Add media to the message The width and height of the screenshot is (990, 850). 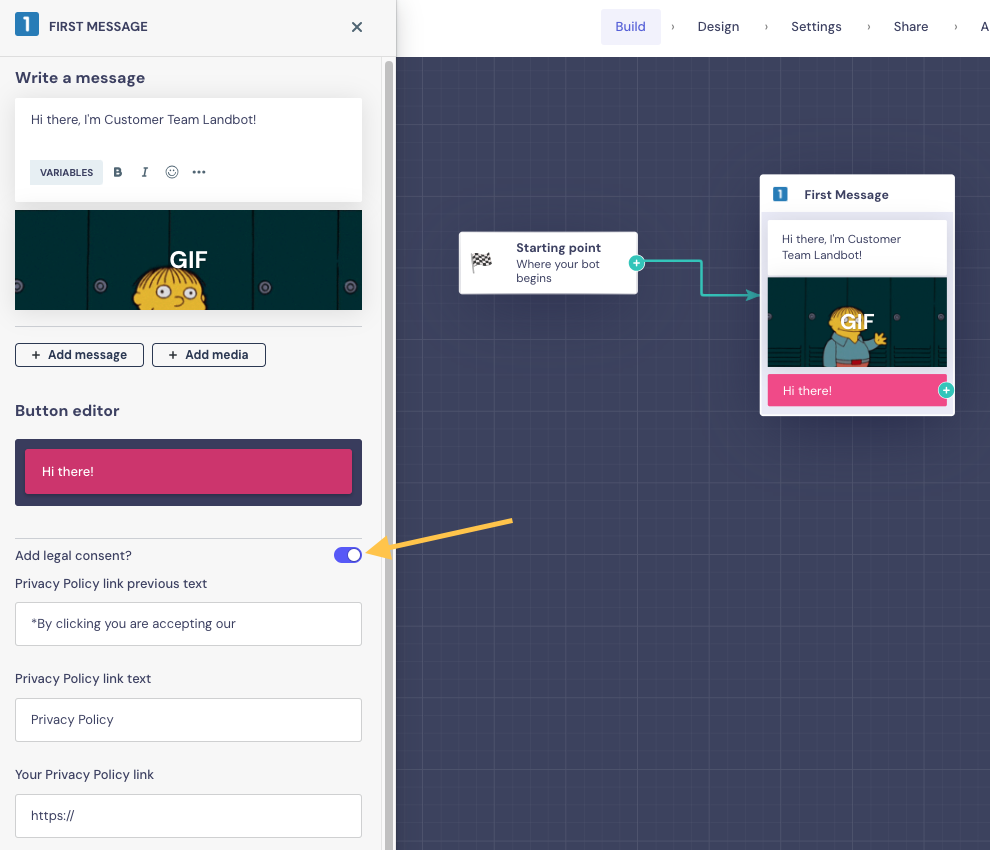pos(209,355)
